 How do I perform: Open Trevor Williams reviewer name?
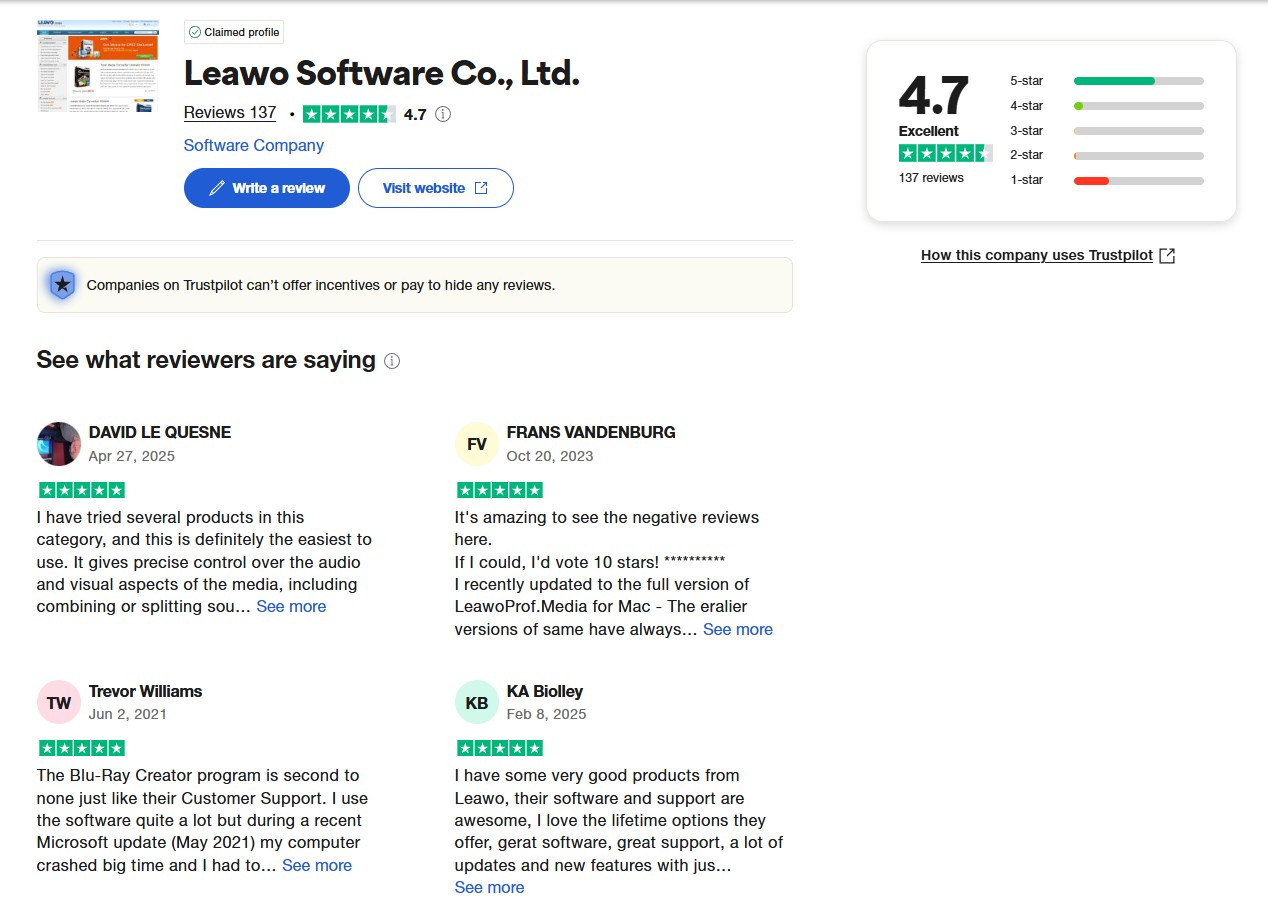coord(145,691)
